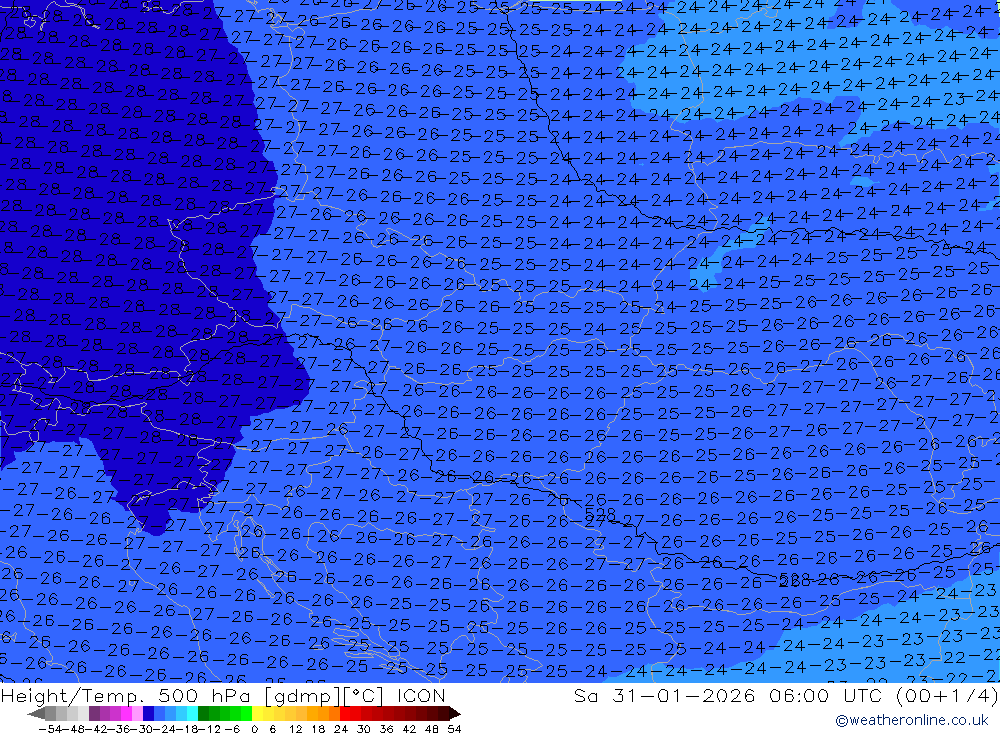Click the orange legend swatch above 18
Screen dimensions: 1000x733
(x=323, y=713)
